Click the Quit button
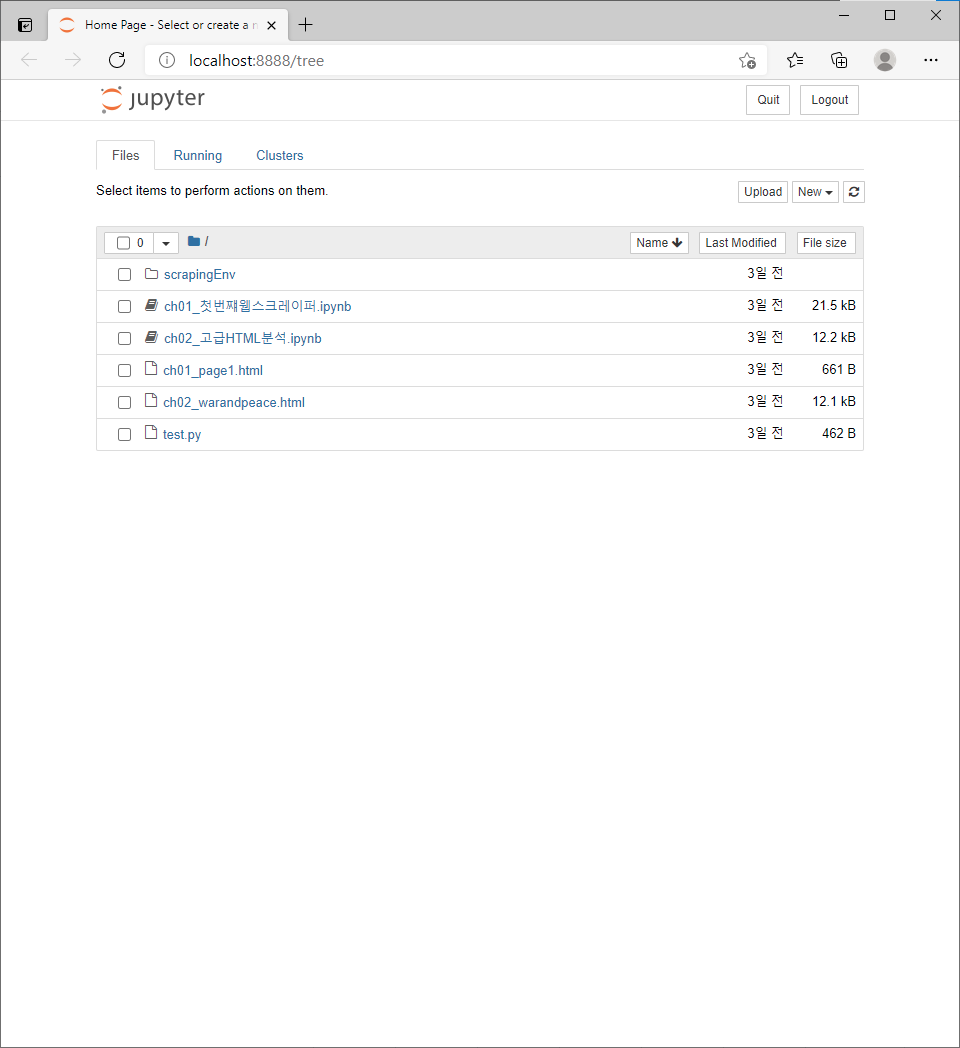 click(768, 100)
